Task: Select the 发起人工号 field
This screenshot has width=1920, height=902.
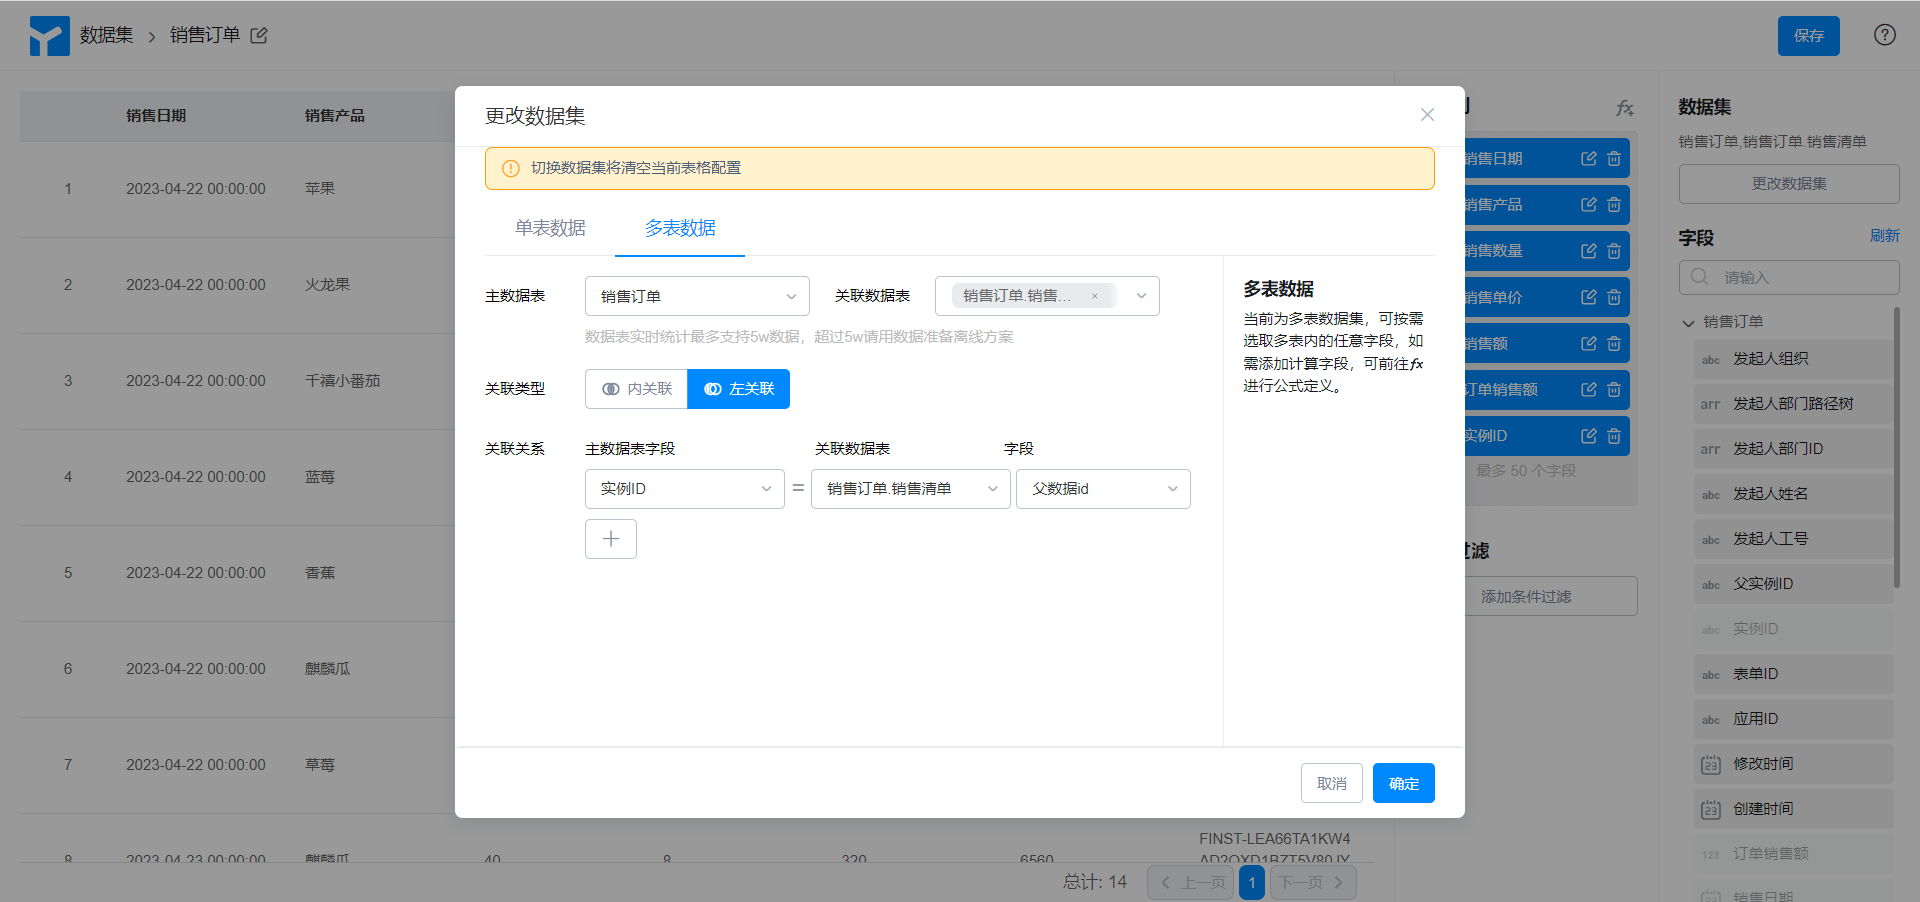Action: click(x=1794, y=539)
